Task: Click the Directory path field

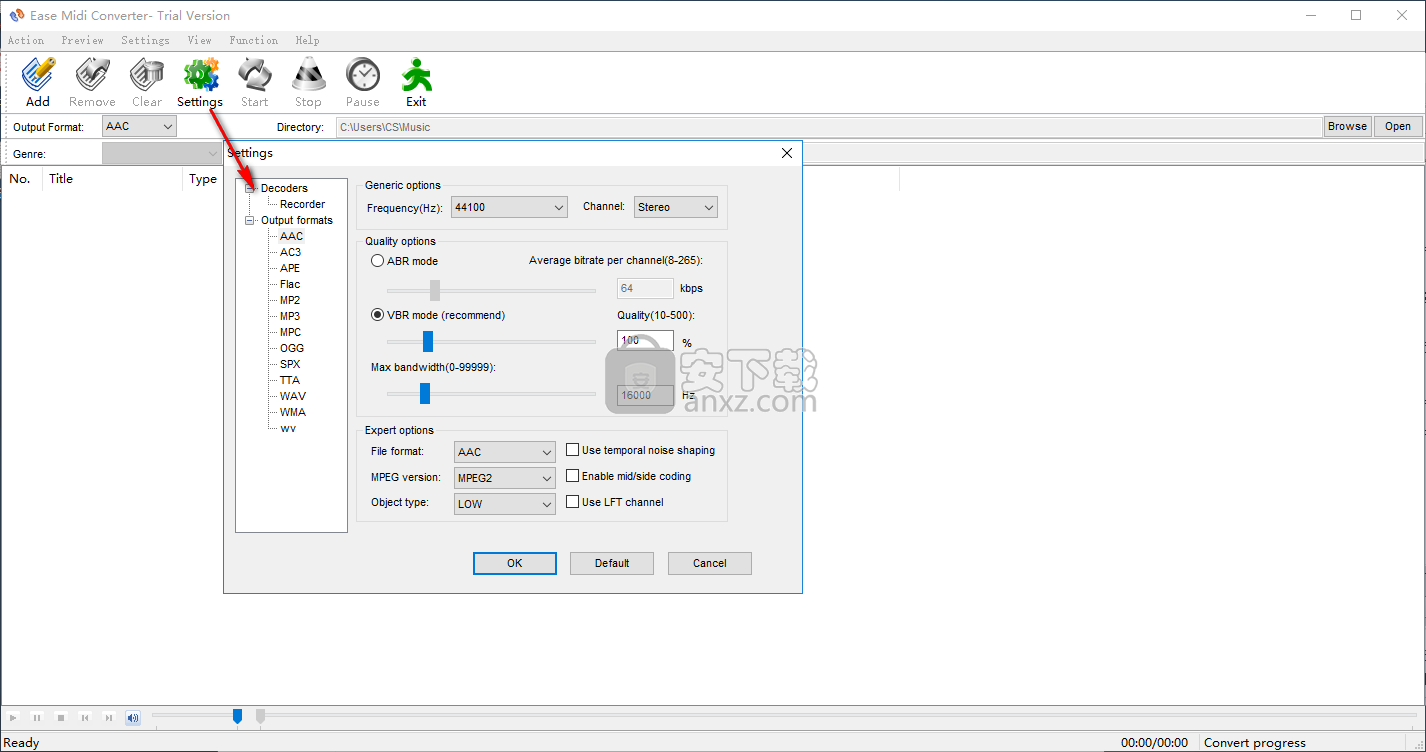Action: click(828, 127)
